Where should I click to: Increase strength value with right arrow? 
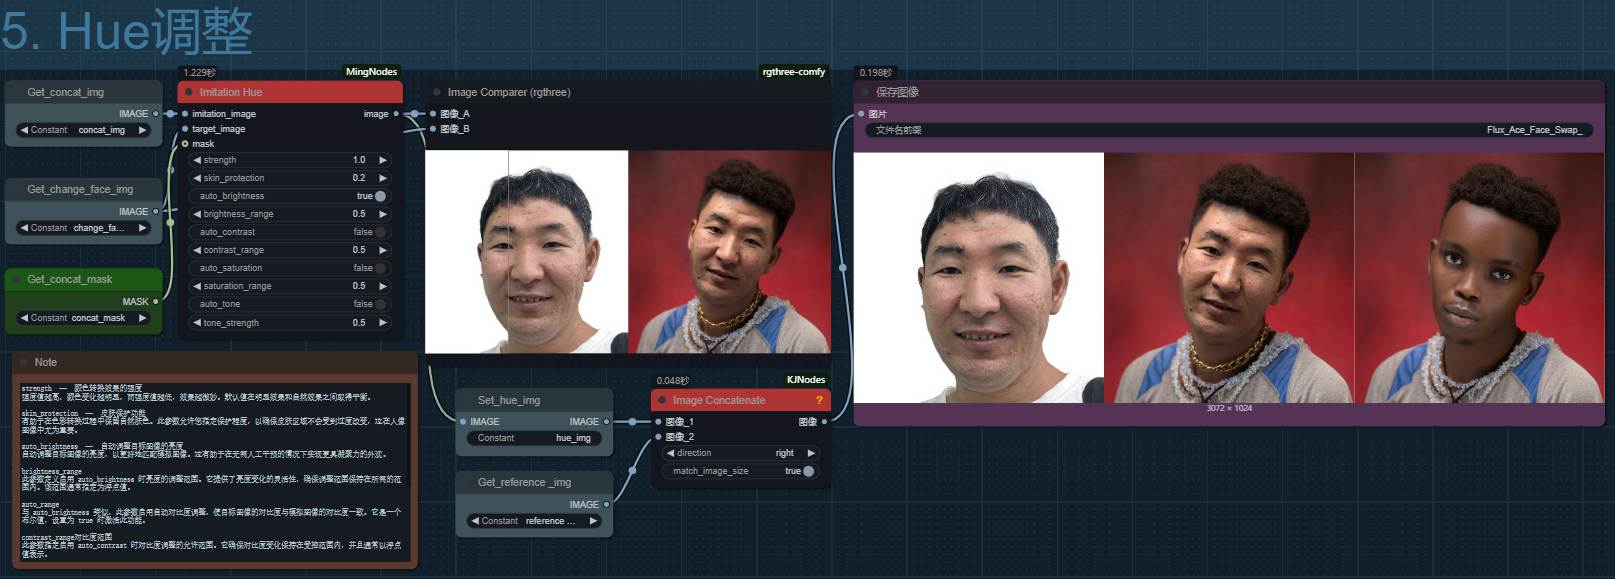tap(383, 160)
